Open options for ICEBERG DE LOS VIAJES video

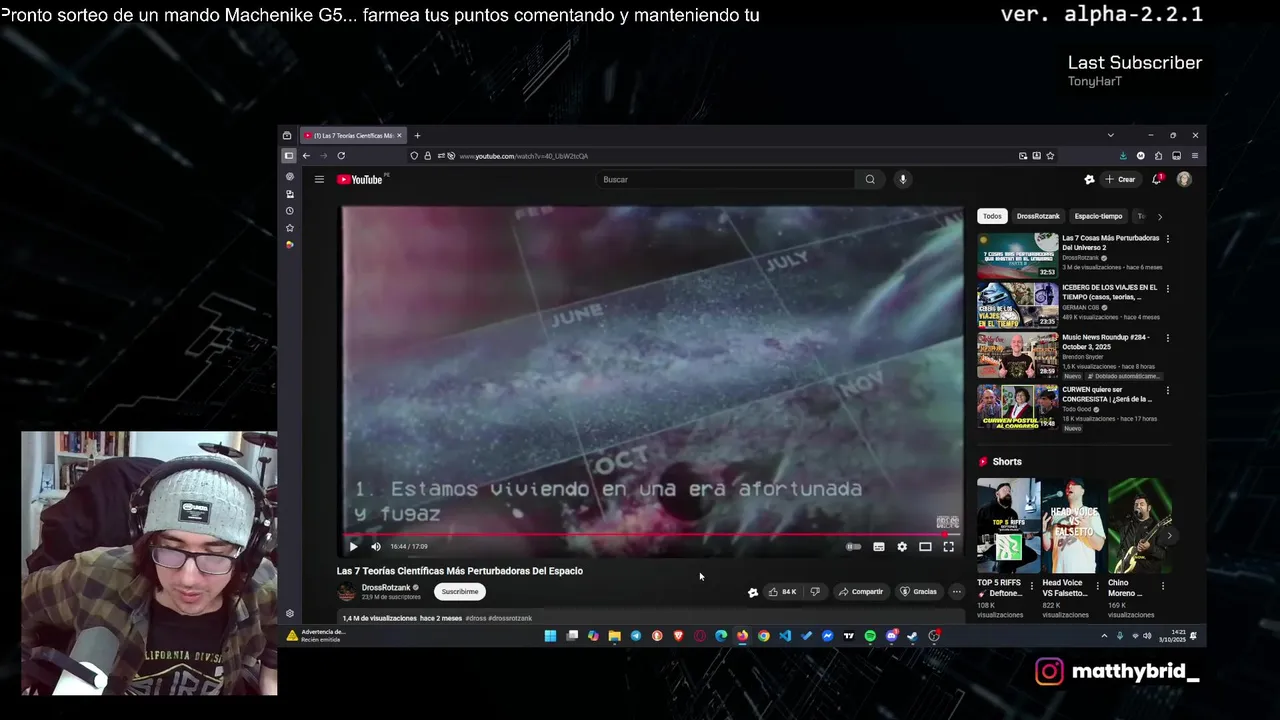1167,289
